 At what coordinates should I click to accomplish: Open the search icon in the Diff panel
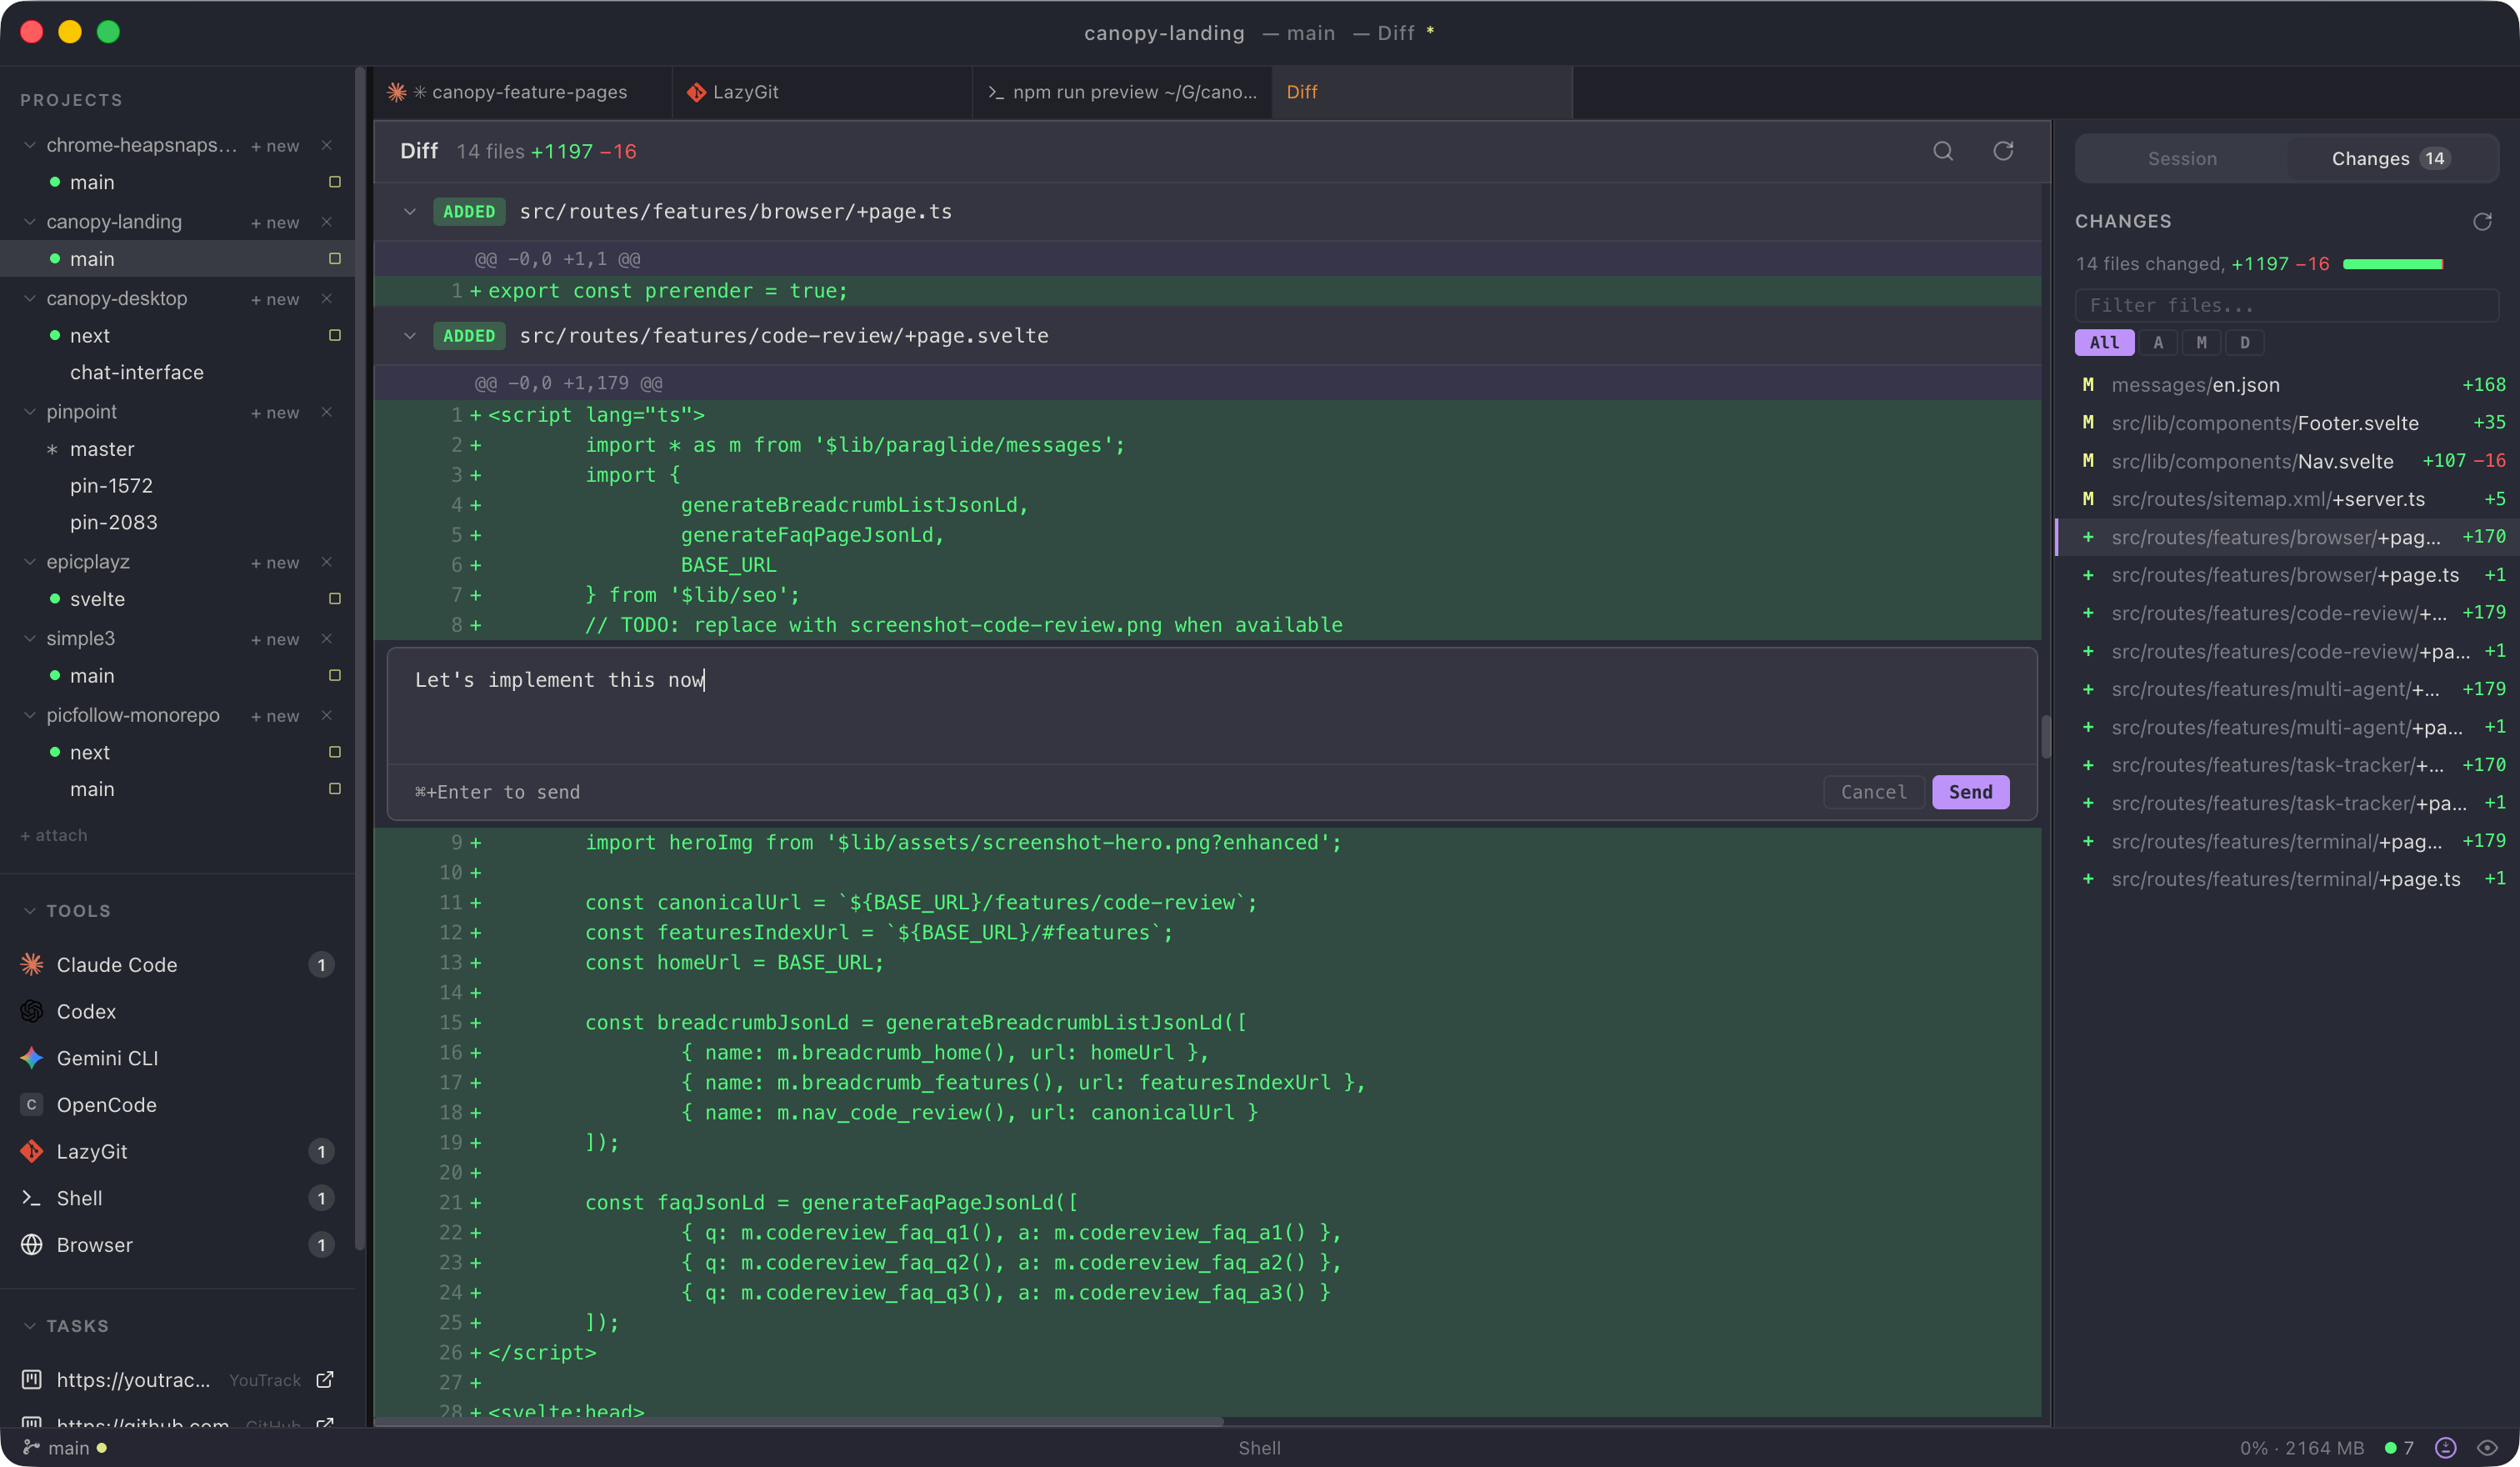coord(1943,150)
